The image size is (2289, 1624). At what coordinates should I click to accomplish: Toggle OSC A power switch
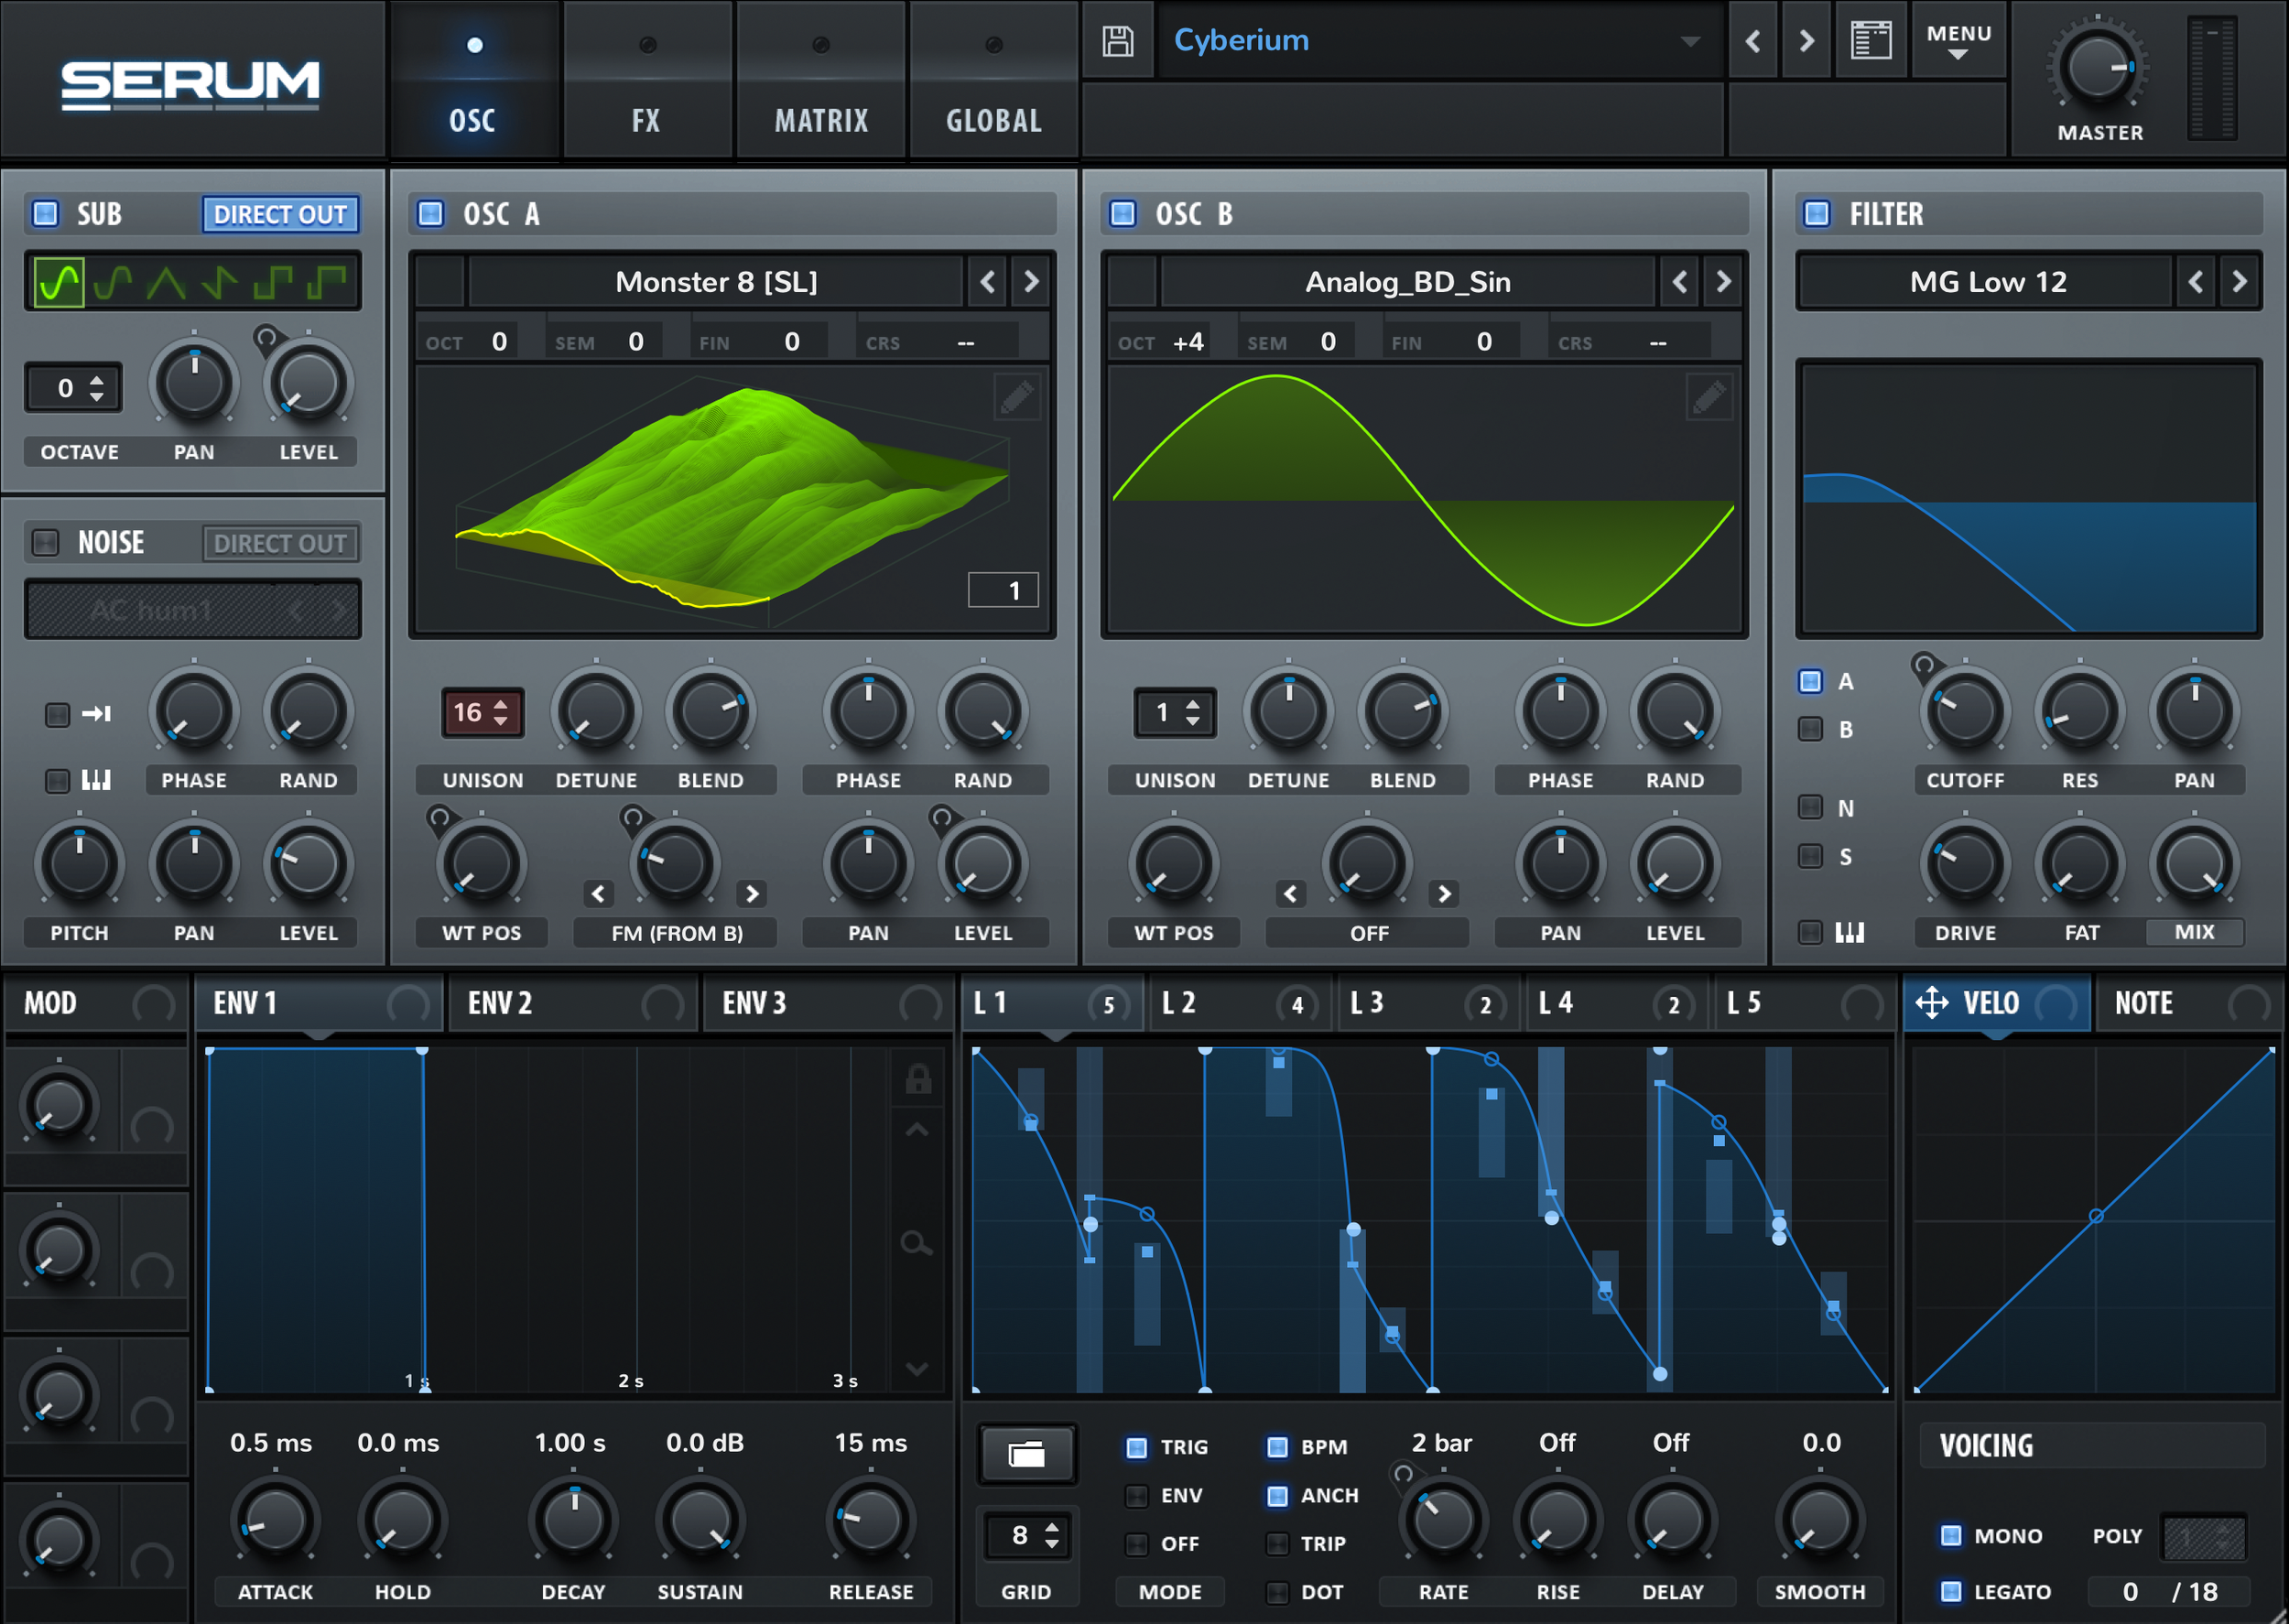pos(430,213)
